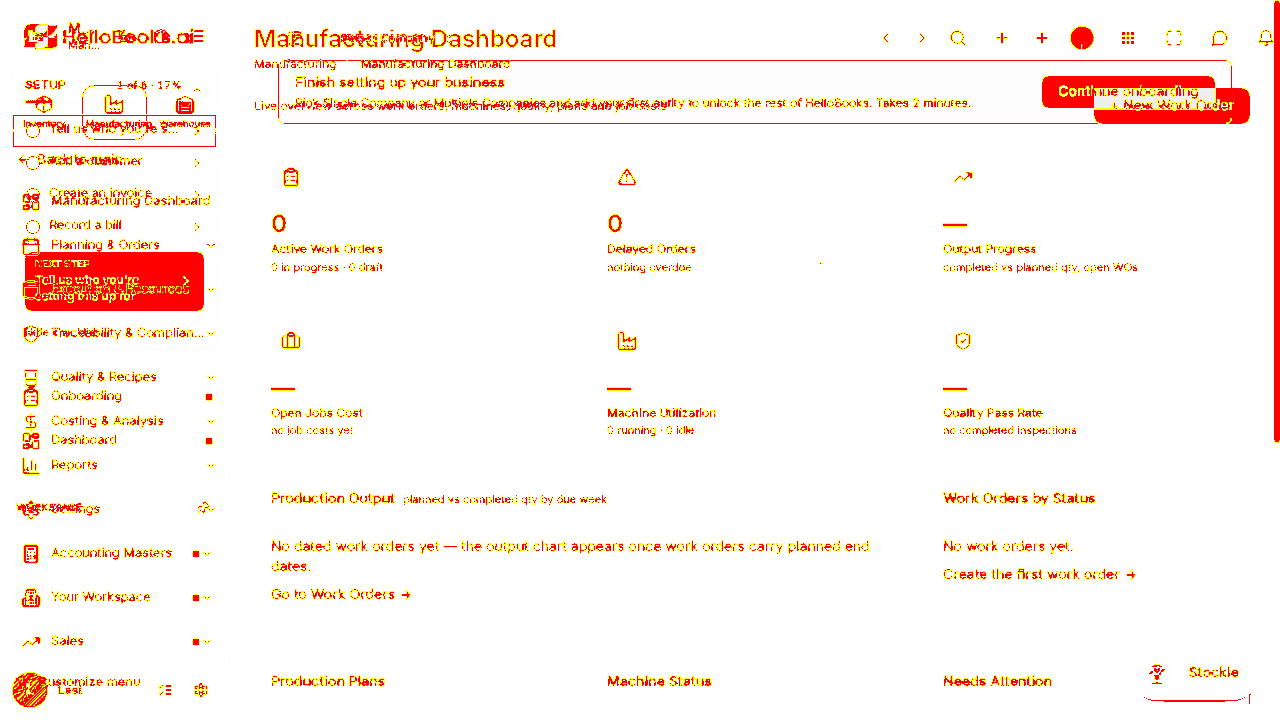Screen dimensions: 1280x720
Task: Check the Record a bill step circle
Action: [32, 227]
